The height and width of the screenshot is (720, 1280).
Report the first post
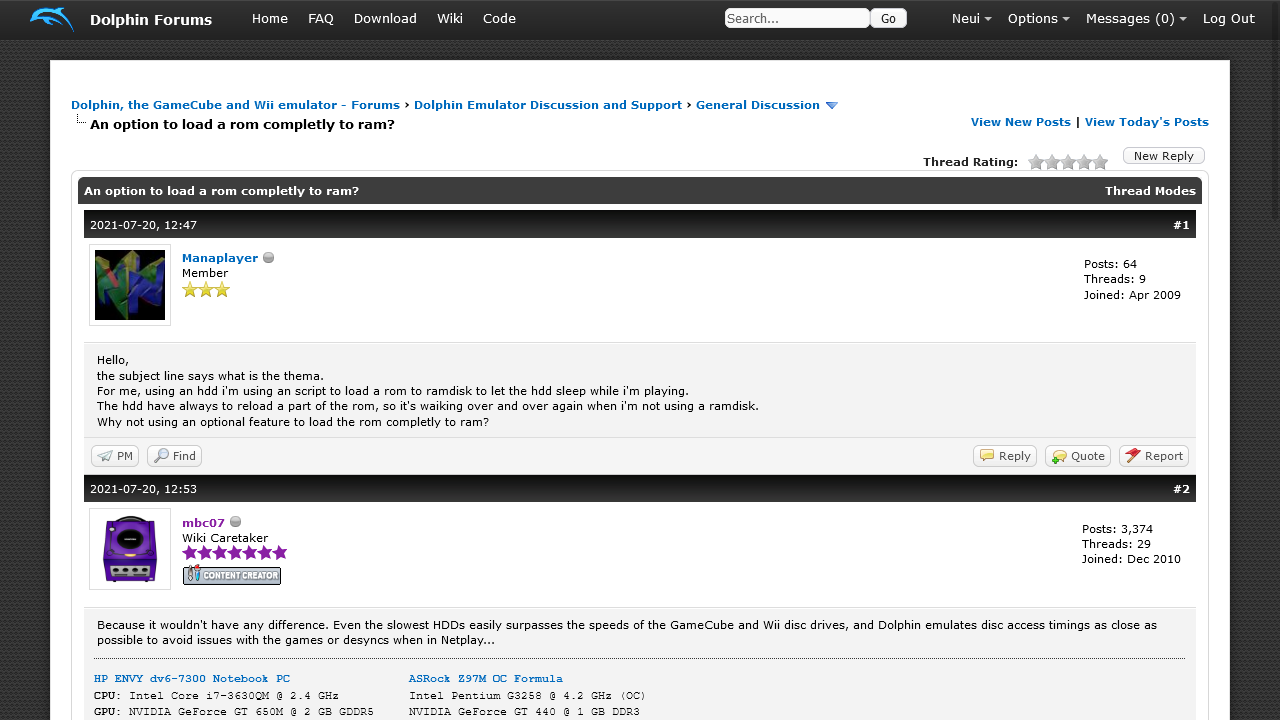coord(1154,456)
